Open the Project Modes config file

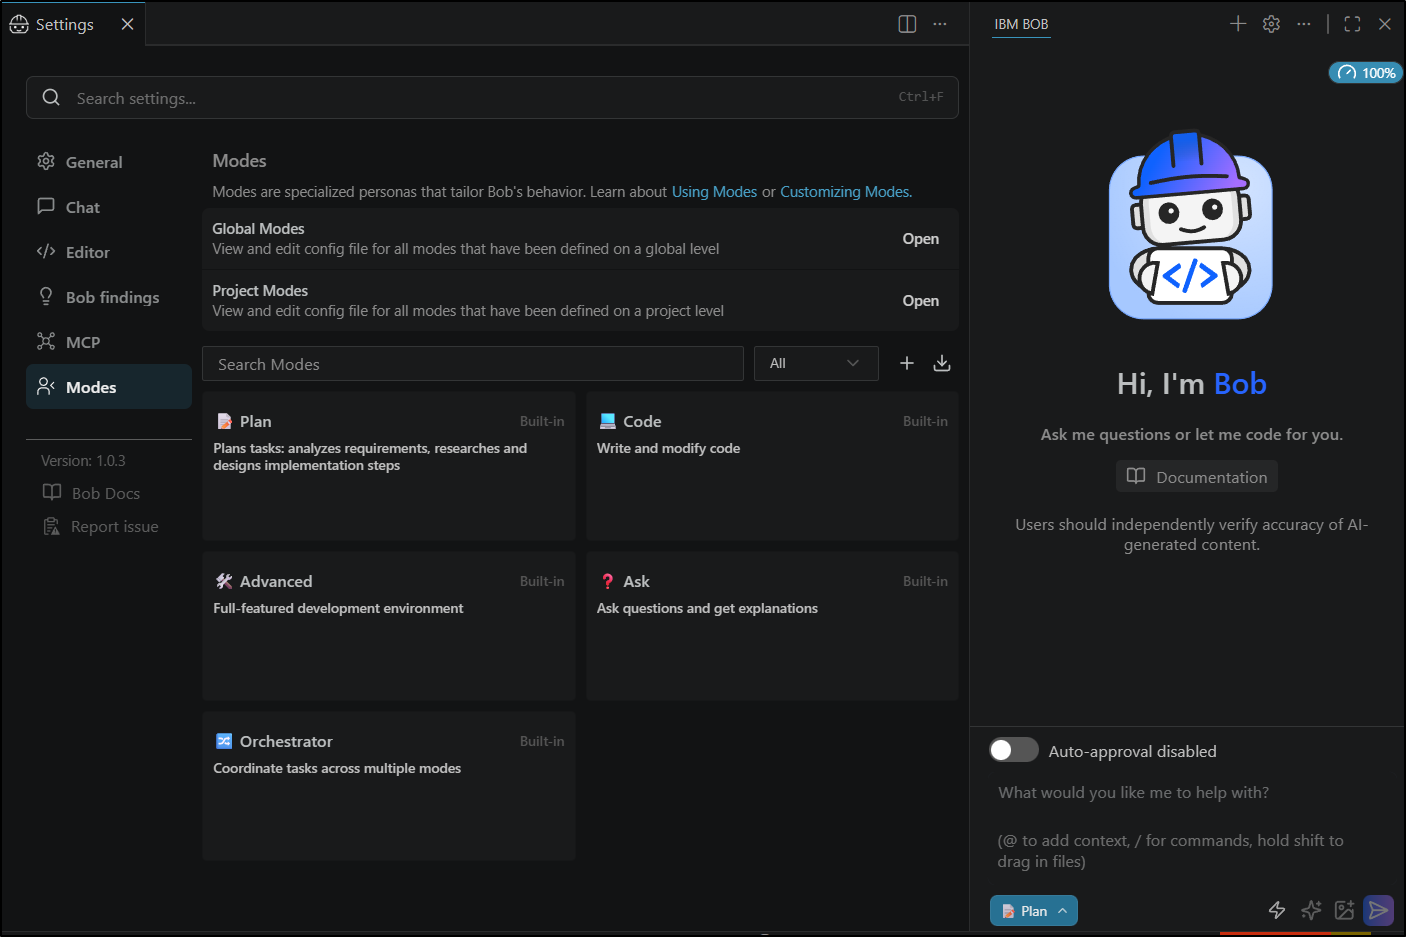(x=920, y=301)
